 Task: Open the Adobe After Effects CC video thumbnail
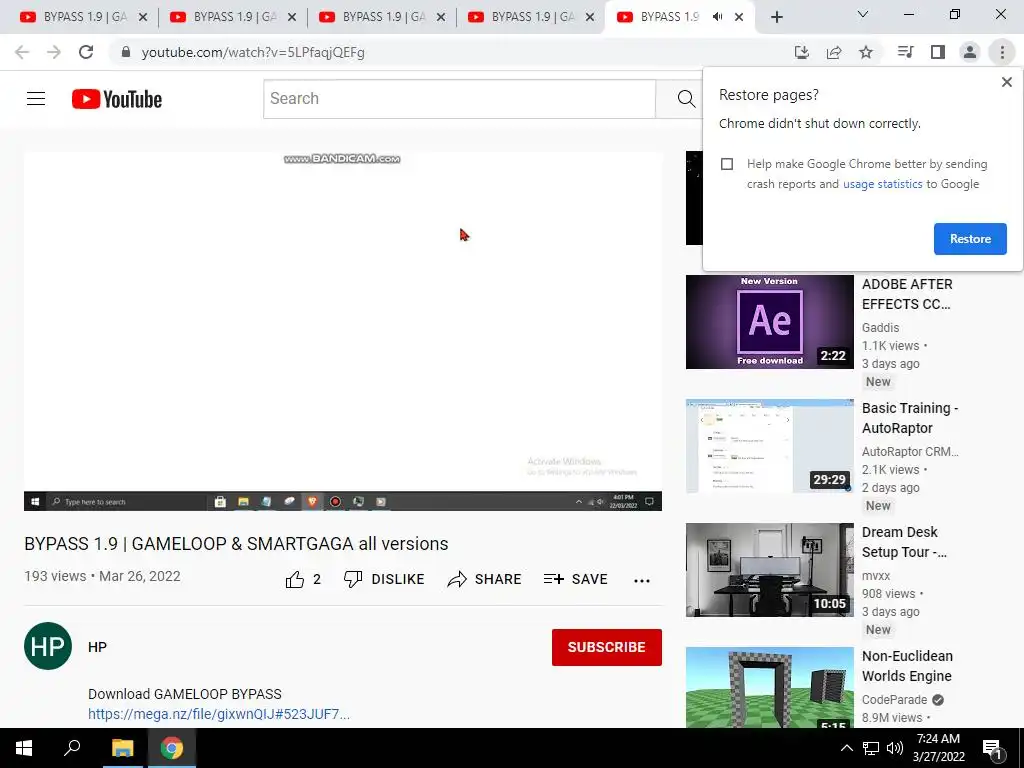pyautogui.click(x=769, y=322)
